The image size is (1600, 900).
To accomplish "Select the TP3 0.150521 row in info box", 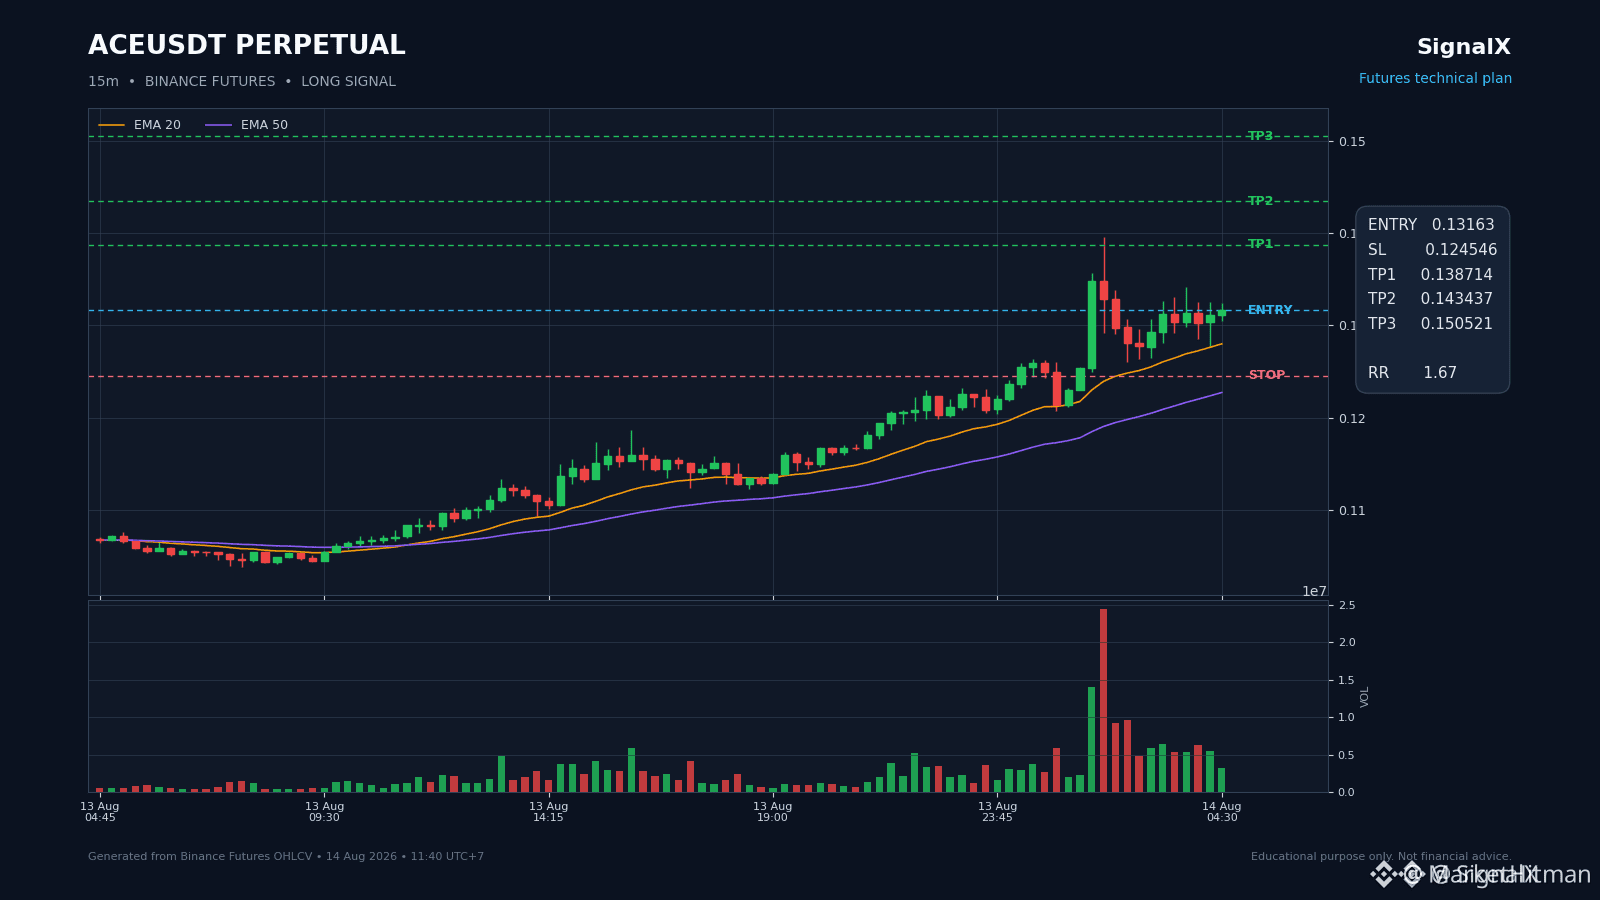I will tap(1430, 324).
